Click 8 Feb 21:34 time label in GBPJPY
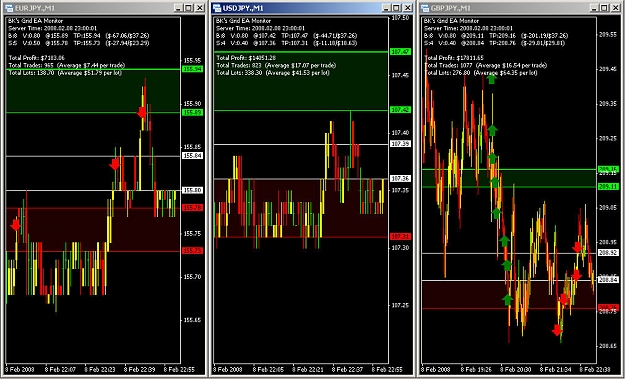The height and width of the screenshot is (379, 625). click(557, 368)
